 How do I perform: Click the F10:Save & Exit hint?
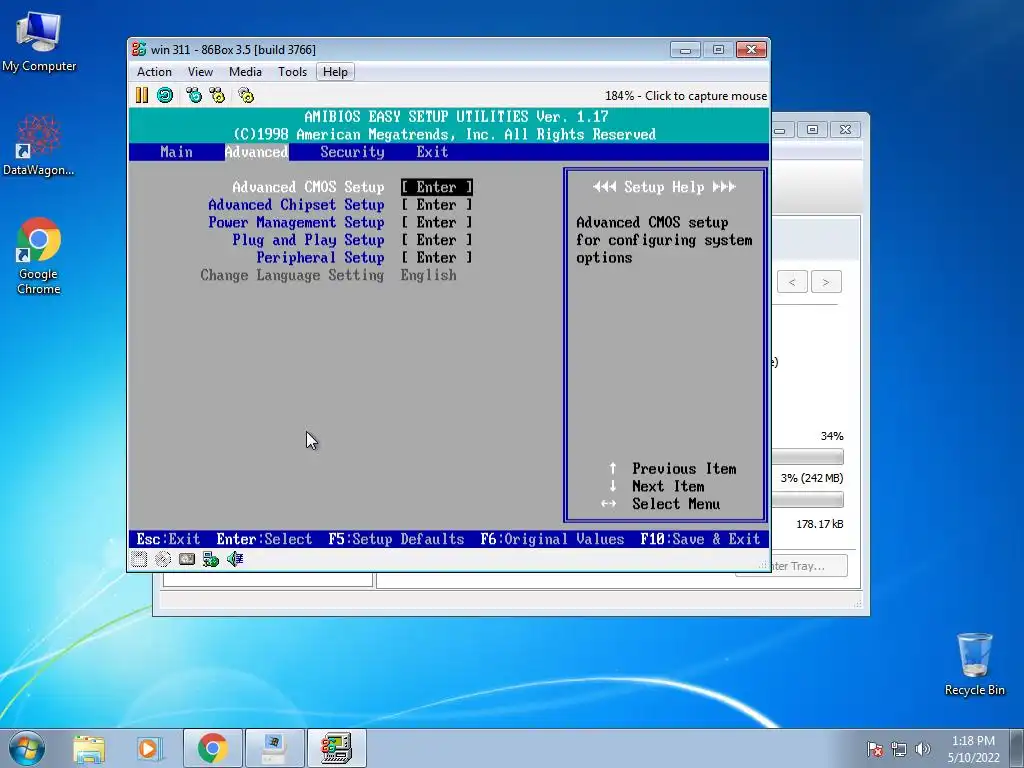click(700, 539)
